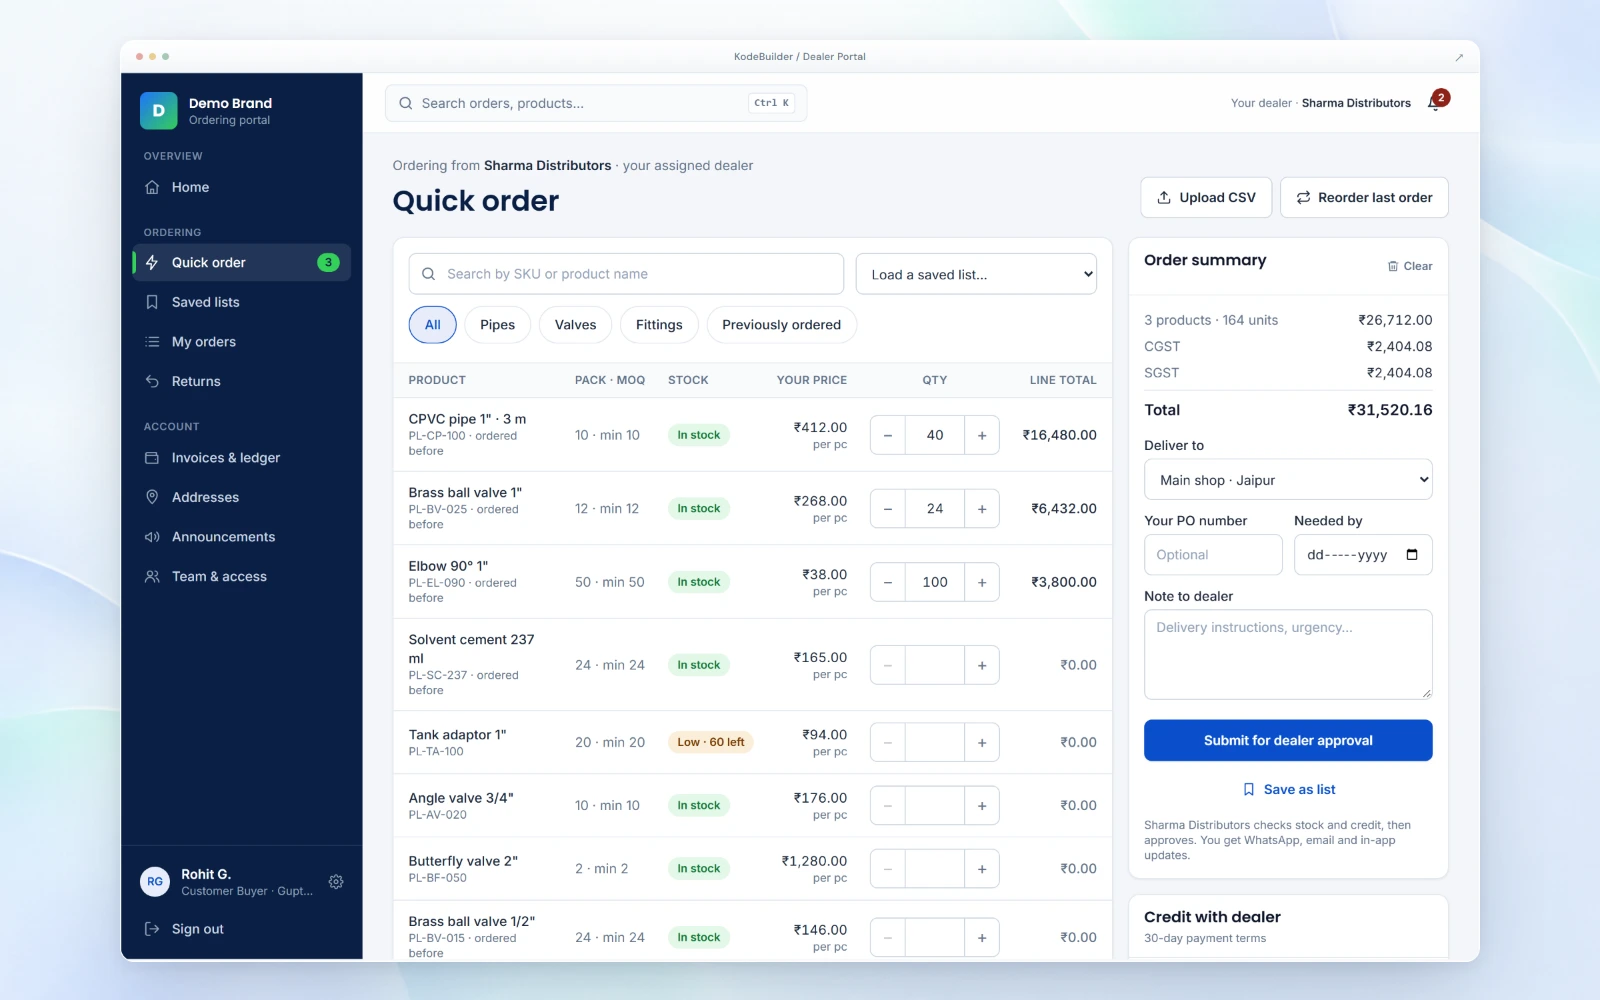This screenshot has width=1600, height=1000.
Task: Open Addresses in sidebar
Action: 241,497
